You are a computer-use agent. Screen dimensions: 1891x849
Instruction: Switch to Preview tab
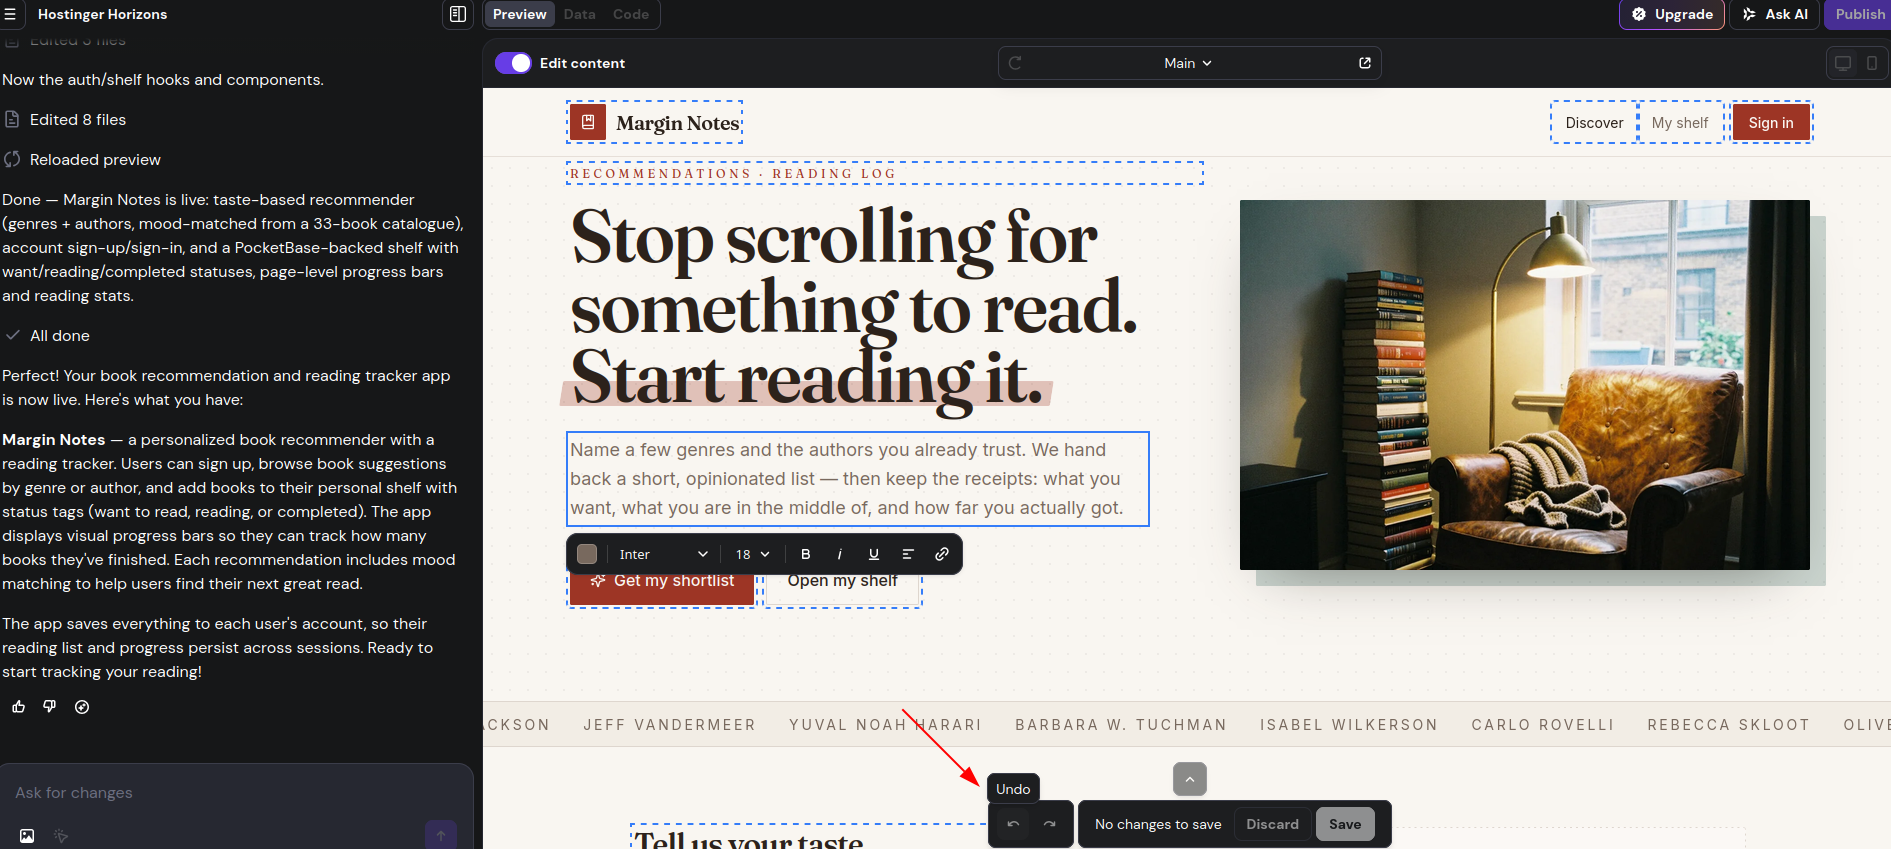click(x=519, y=14)
